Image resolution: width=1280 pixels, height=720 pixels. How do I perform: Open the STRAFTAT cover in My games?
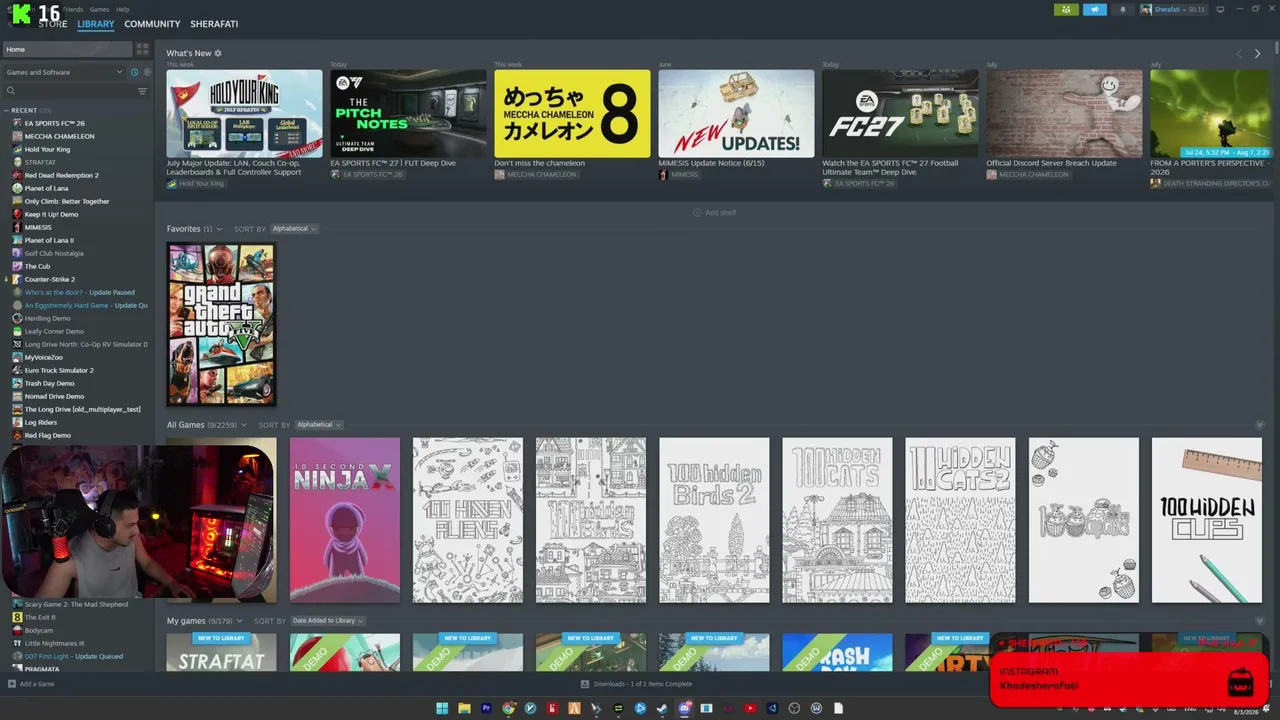221,652
